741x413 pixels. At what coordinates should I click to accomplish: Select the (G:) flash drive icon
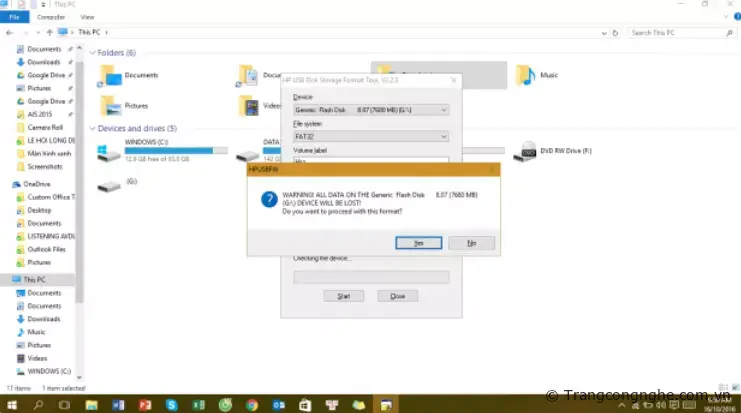(108, 184)
